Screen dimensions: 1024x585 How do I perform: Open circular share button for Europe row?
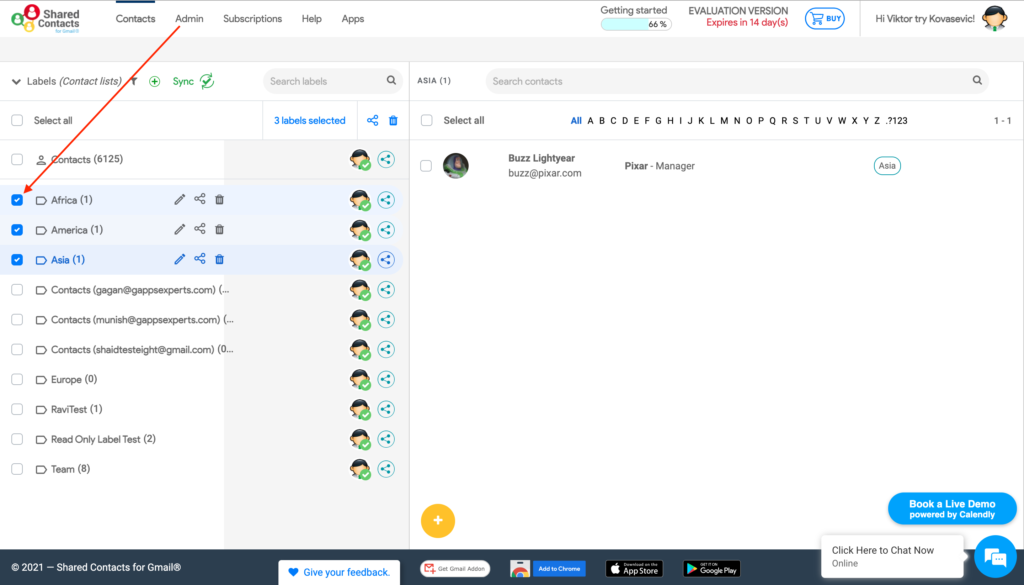click(x=386, y=379)
